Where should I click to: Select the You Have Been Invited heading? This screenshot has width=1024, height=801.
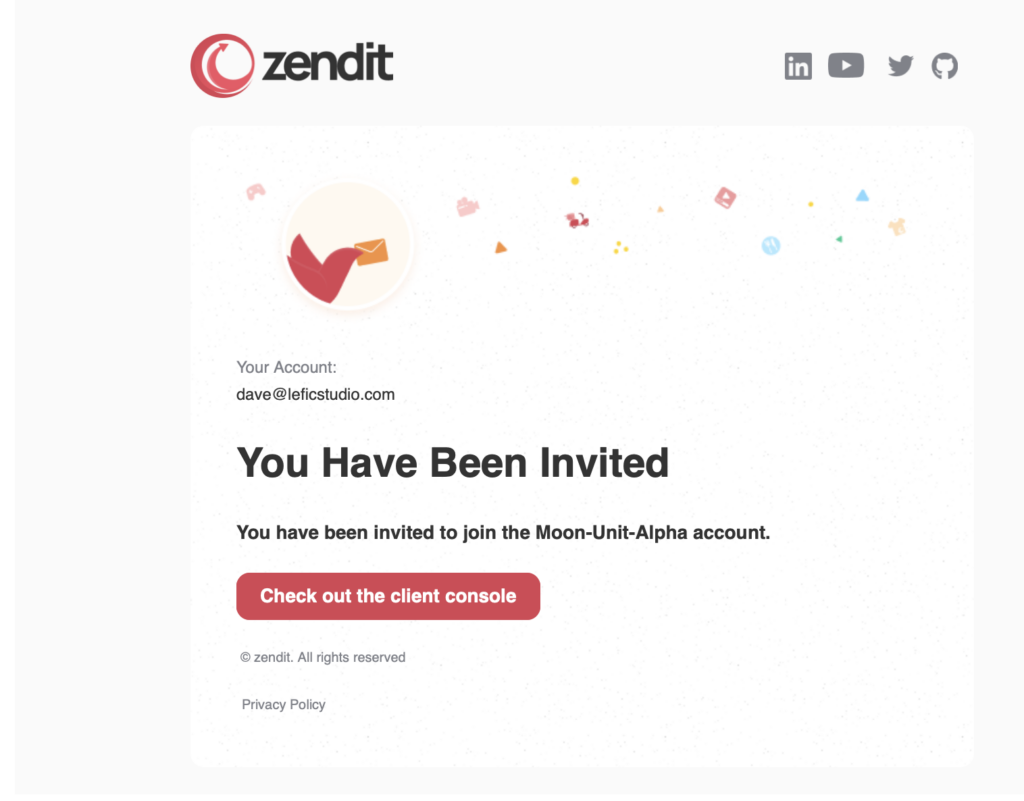[x=453, y=462]
